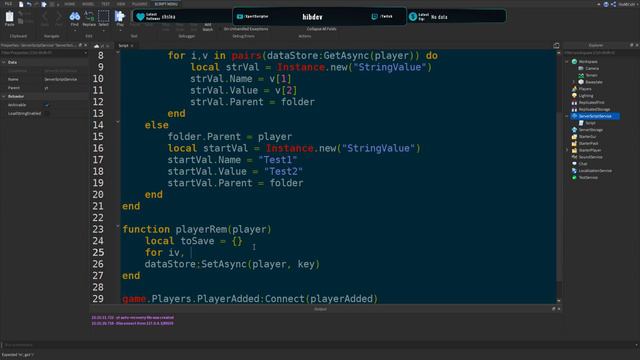Collapse the Behavior section in Properties
The image size is (640, 360).
[x=4, y=96]
